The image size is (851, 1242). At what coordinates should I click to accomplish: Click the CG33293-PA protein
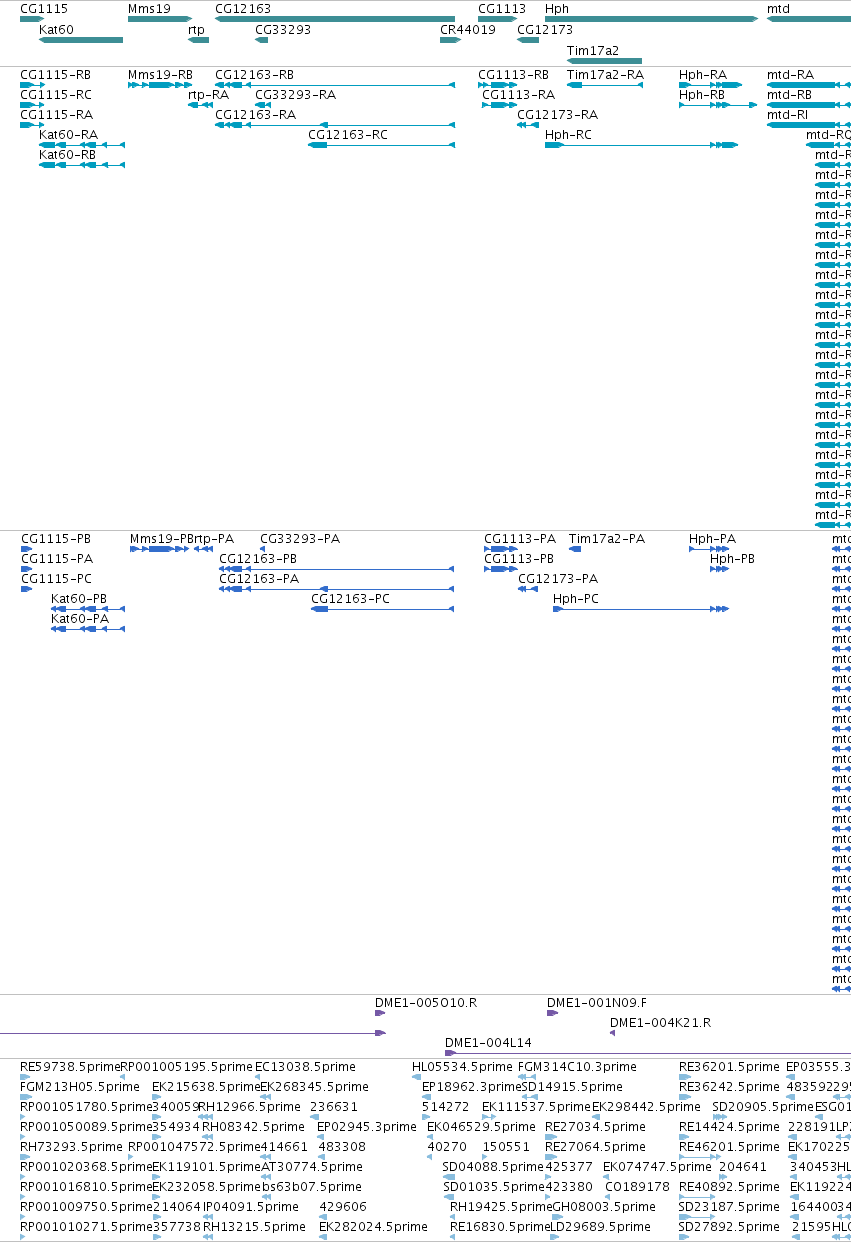click(x=300, y=539)
